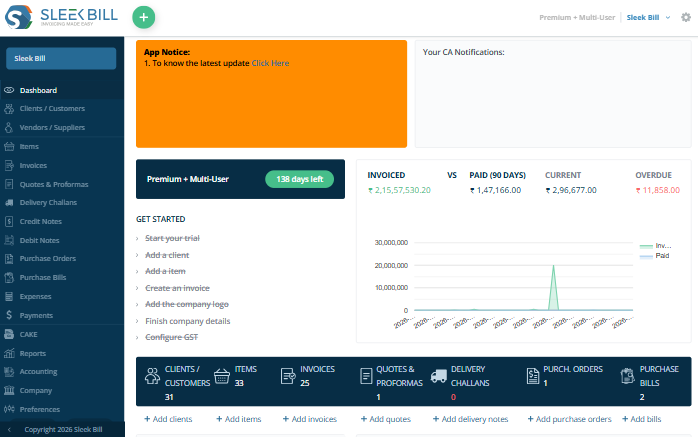Click the Purchase Orders sidebar icon
Screen dimensions: 698x437
(x=9, y=259)
